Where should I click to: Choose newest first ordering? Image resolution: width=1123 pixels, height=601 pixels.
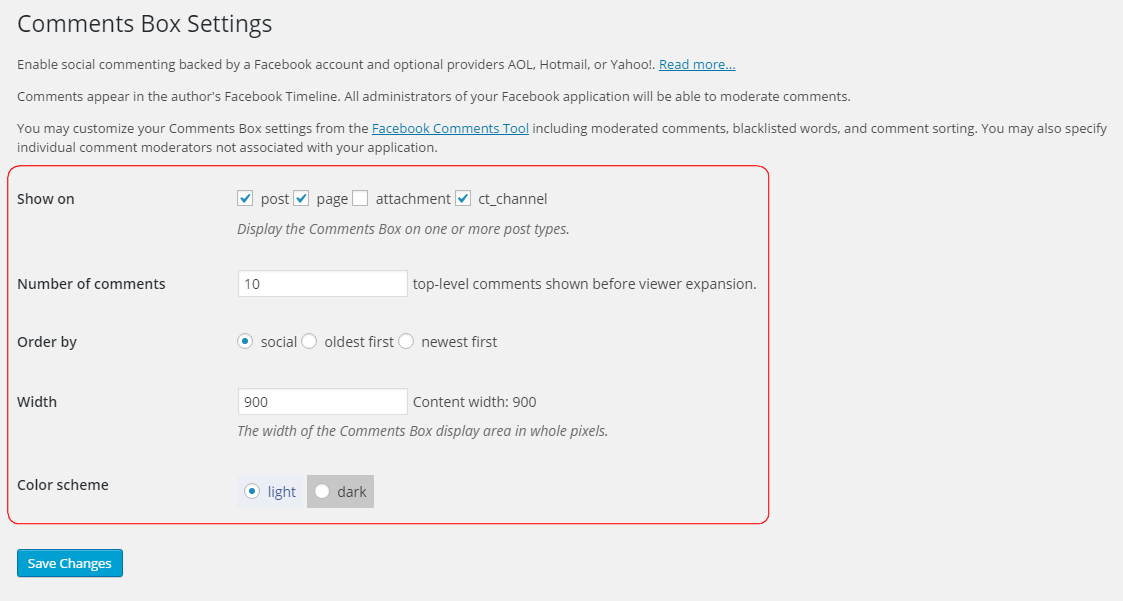click(406, 342)
